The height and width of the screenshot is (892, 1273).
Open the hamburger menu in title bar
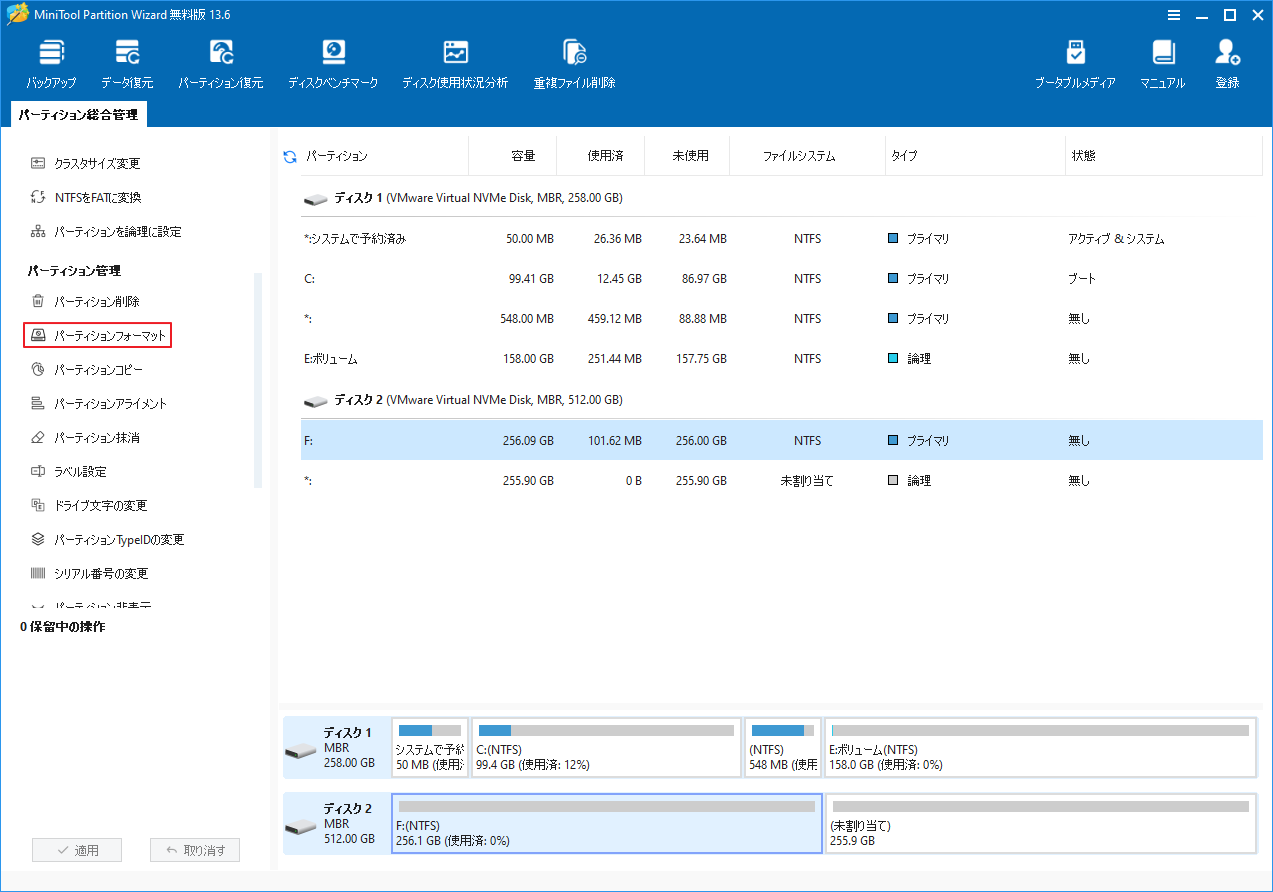coord(1173,14)
